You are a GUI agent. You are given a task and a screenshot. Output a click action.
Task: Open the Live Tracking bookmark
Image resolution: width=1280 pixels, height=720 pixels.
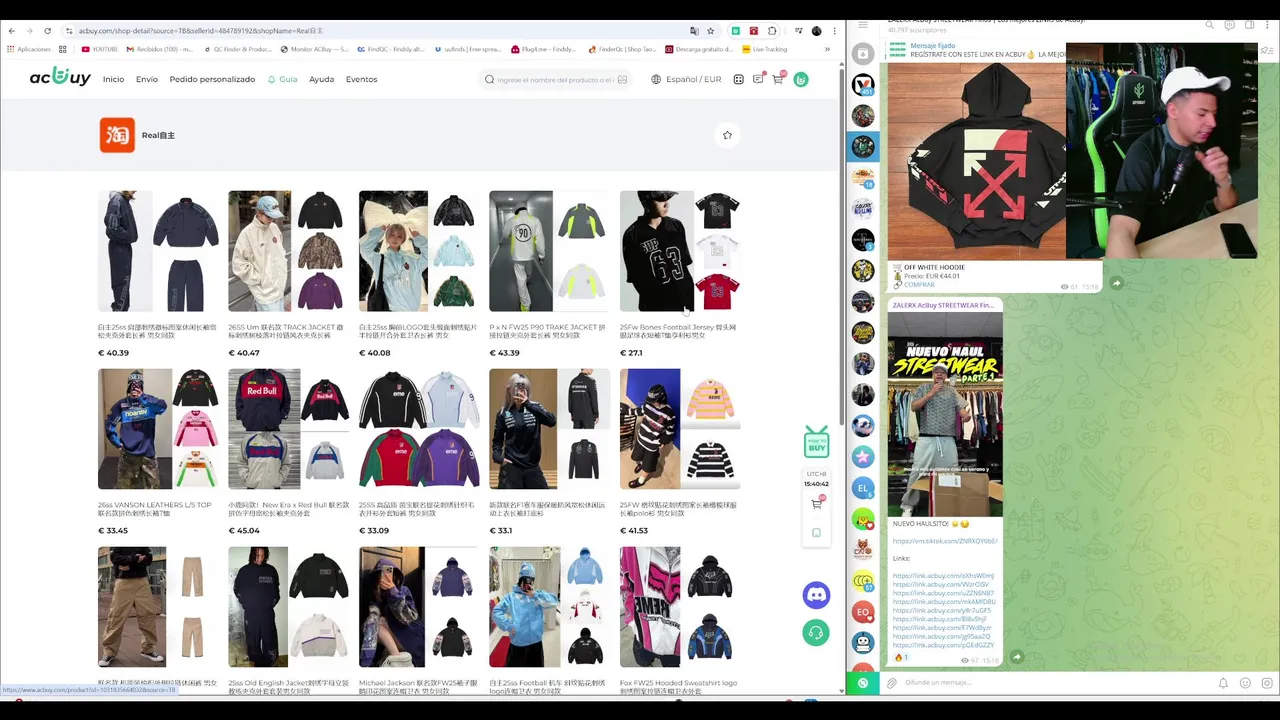[x=765, y=49]
